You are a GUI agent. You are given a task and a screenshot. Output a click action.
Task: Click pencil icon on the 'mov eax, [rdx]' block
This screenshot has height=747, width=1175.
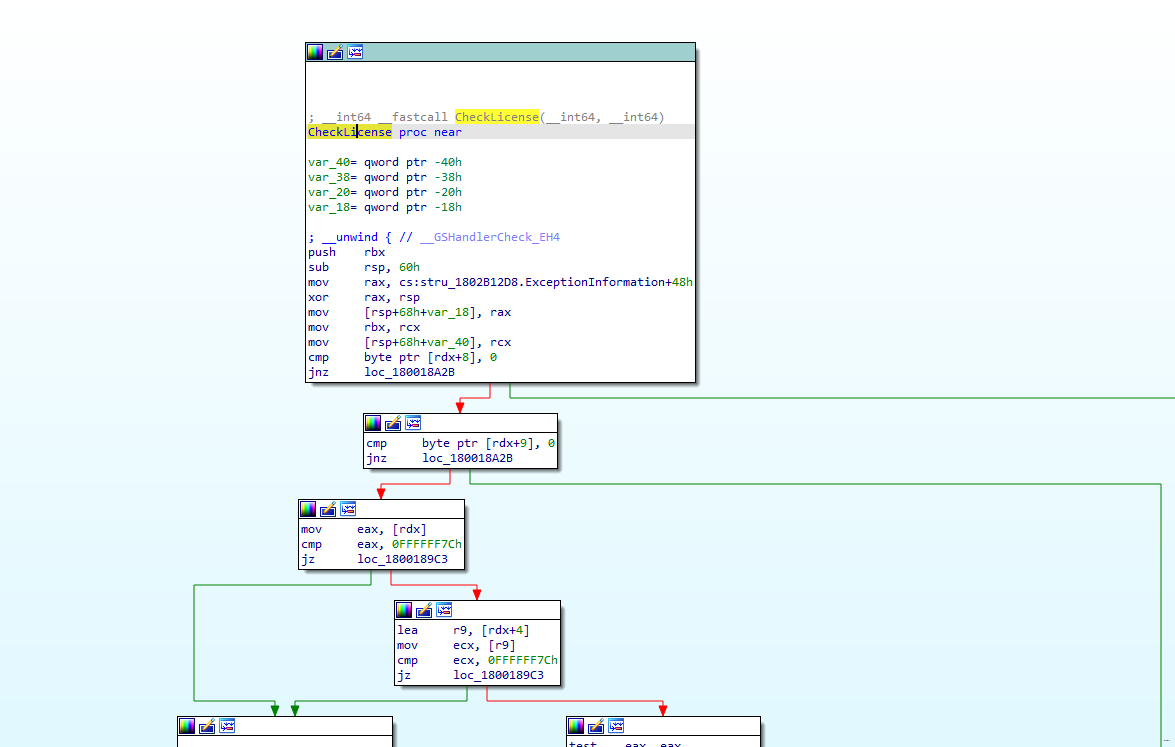pos(328,509)
